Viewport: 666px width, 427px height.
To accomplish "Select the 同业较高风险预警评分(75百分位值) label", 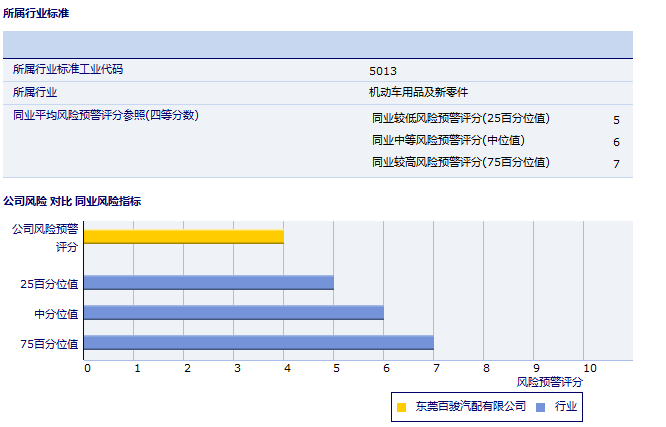I will [x=461, y=162].
